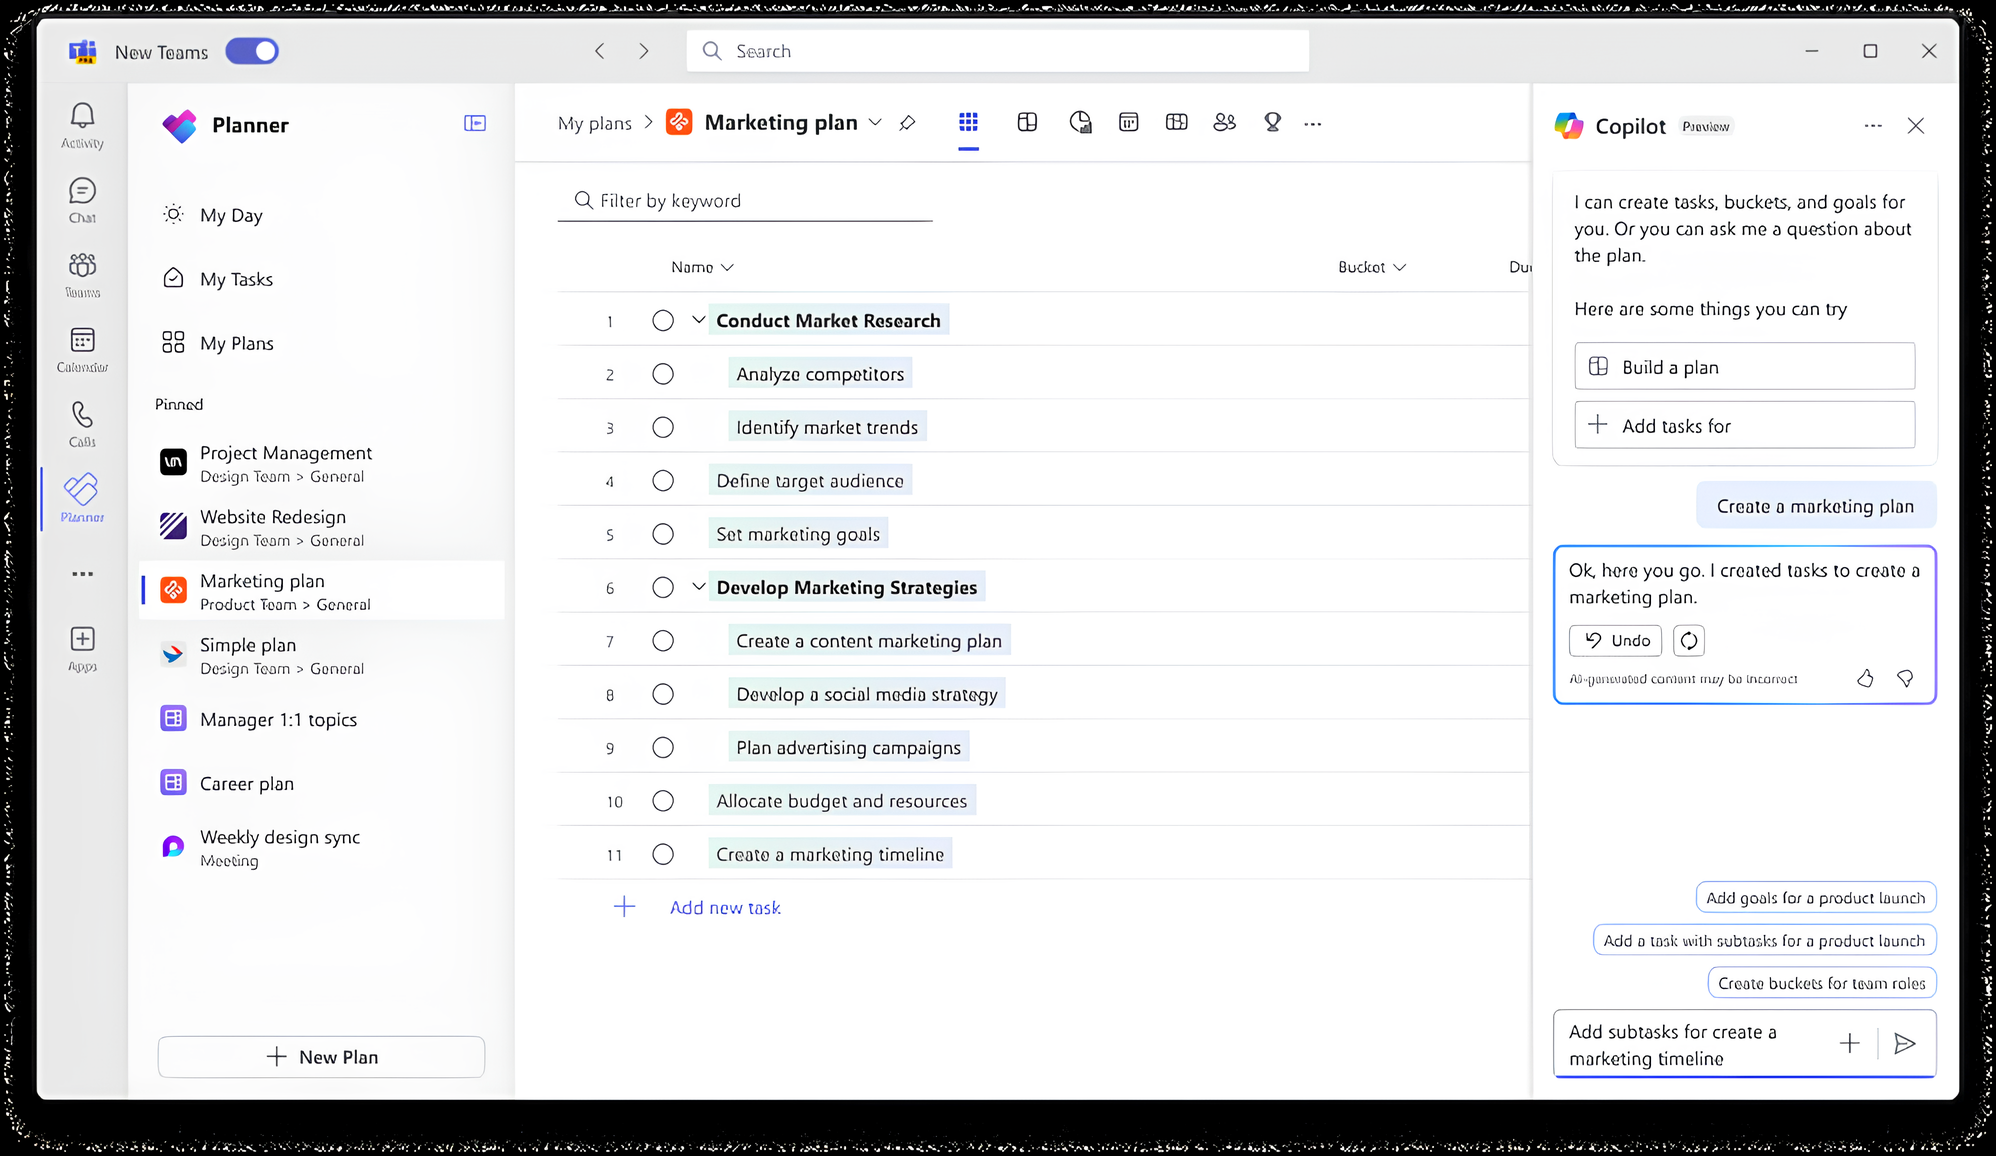Regenerate Copilot response icon

pos(1689,641)
